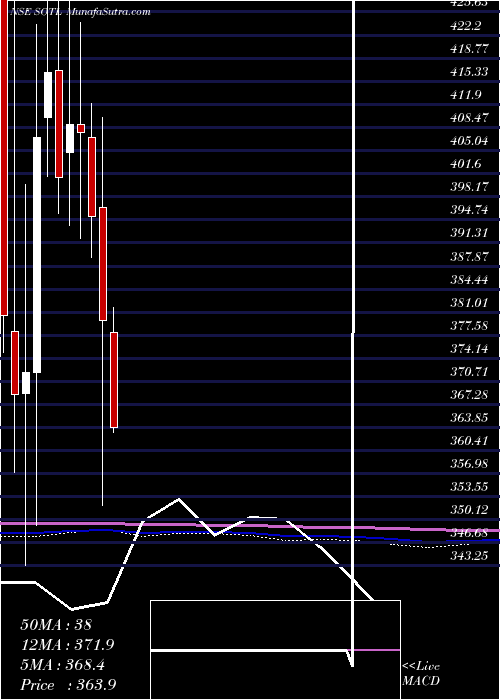
Task: Click the 387.87 price axis label
Action: (x=469, y=257)
